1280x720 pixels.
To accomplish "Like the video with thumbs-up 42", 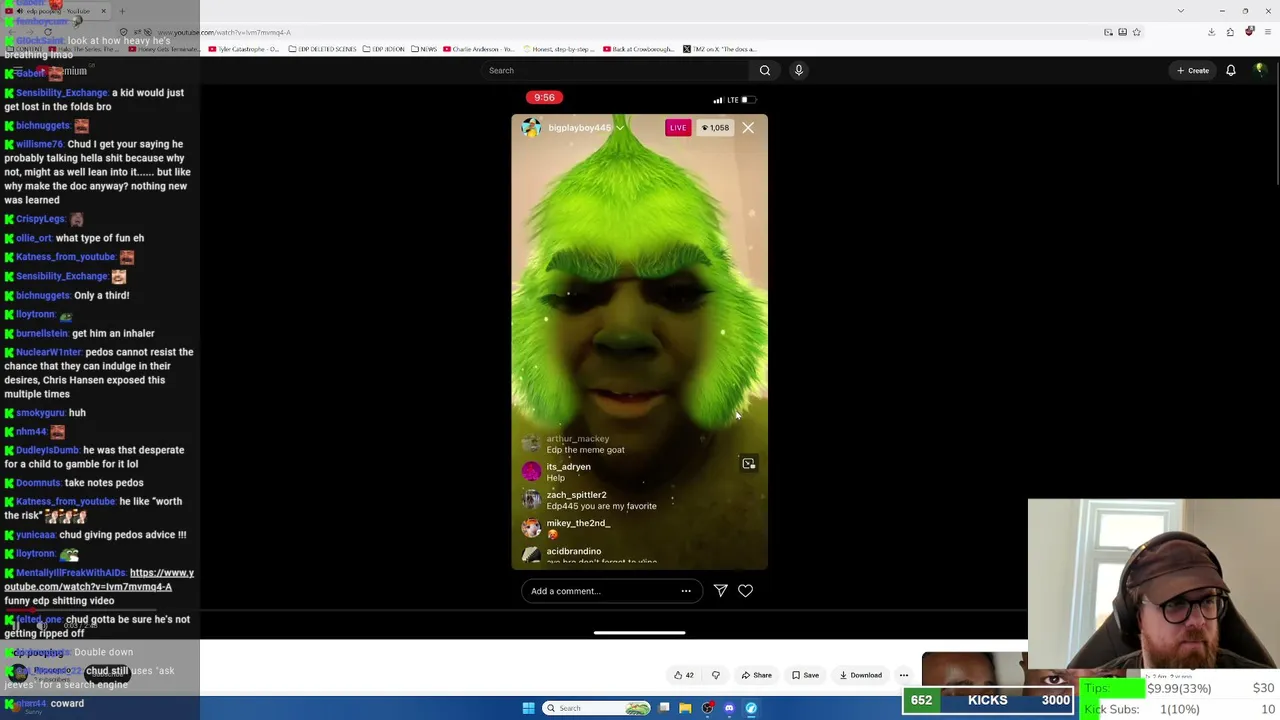I will 683,675.
